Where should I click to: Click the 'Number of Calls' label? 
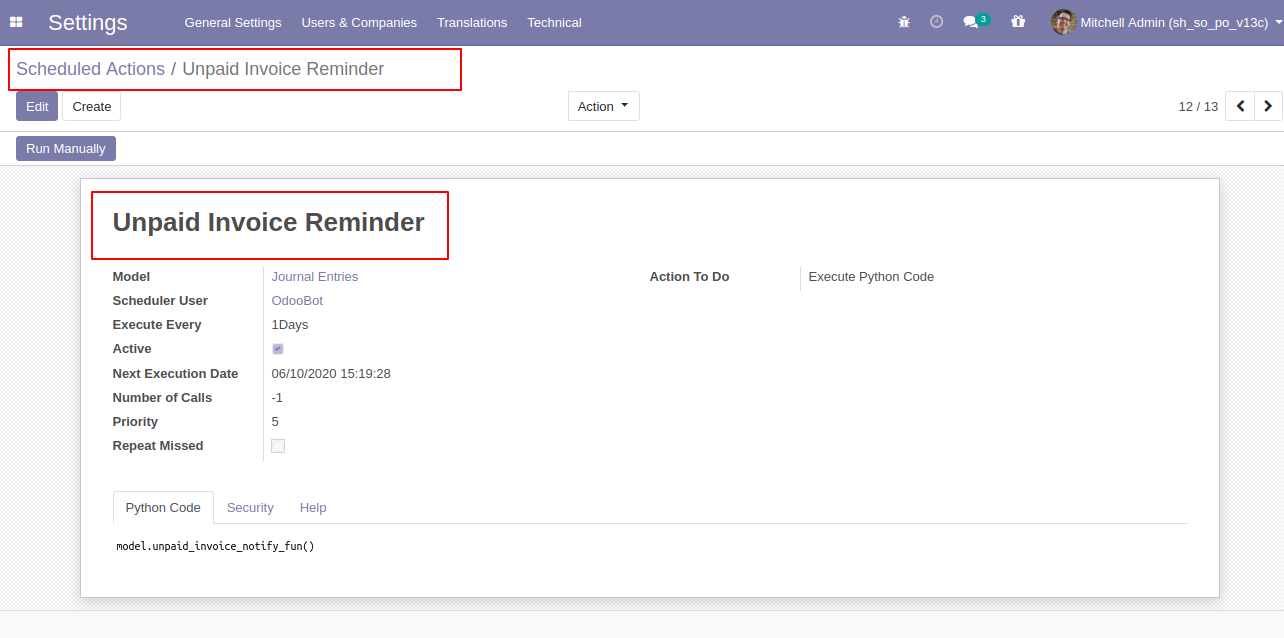[x=162, y=398]
